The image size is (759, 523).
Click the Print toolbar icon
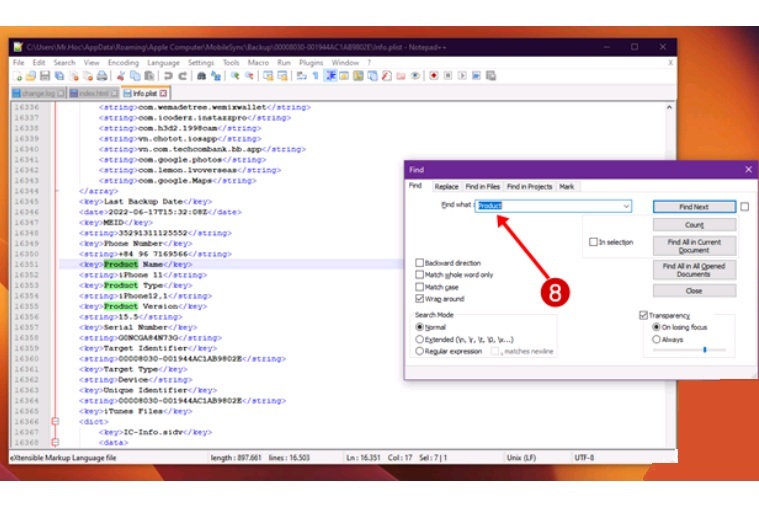coord(101,76)
